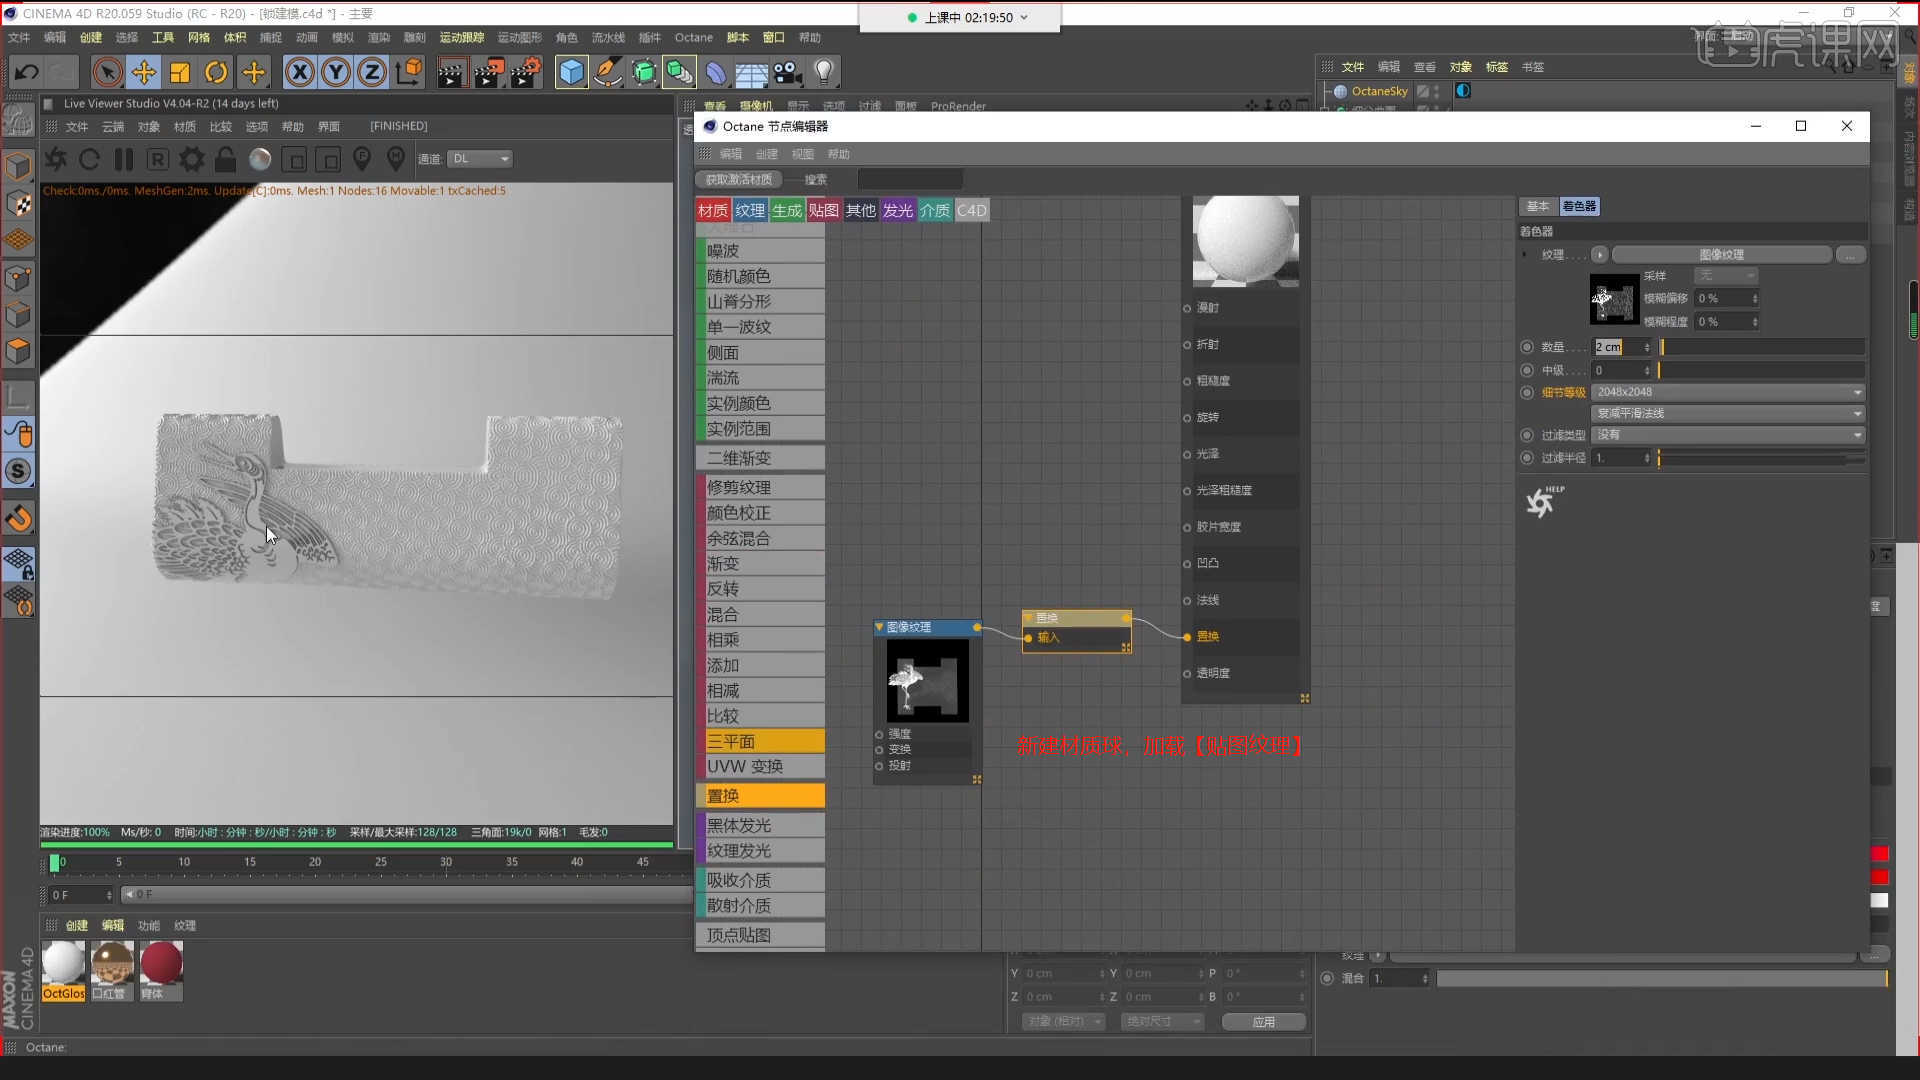Click the focus picker pin icon

point(362,159)
